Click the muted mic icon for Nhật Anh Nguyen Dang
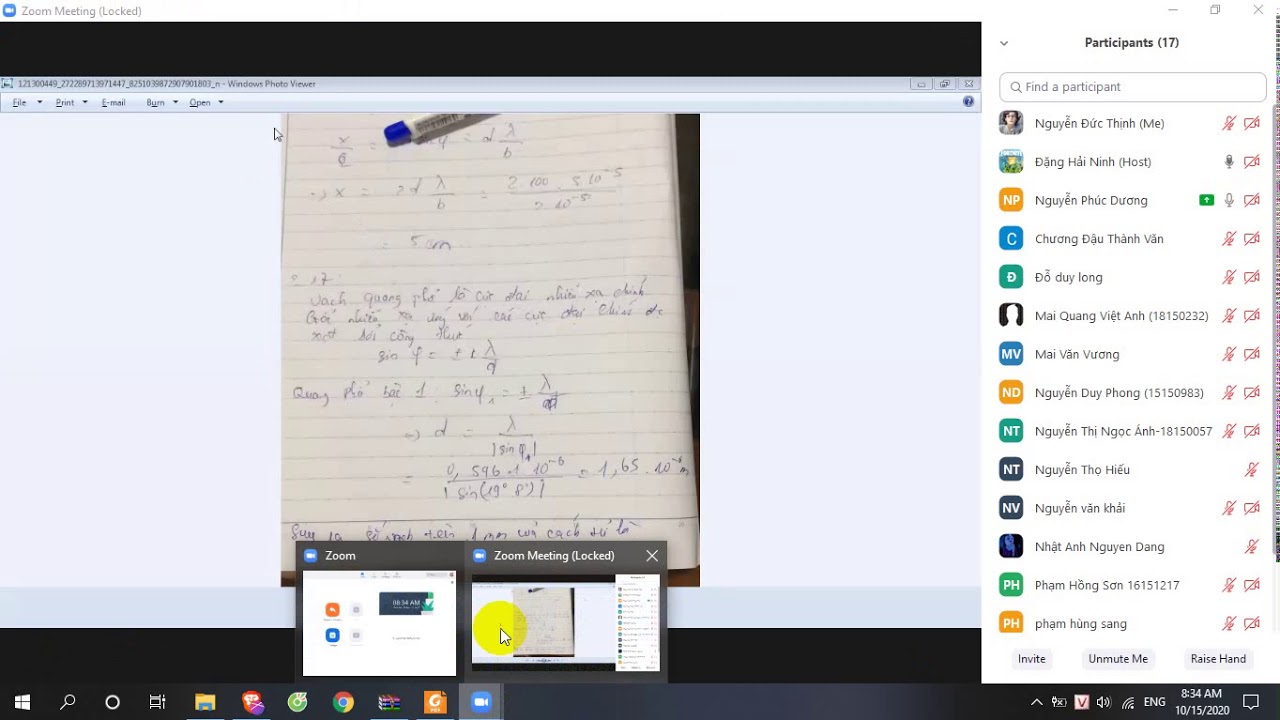 click(x=1251, y=546)
